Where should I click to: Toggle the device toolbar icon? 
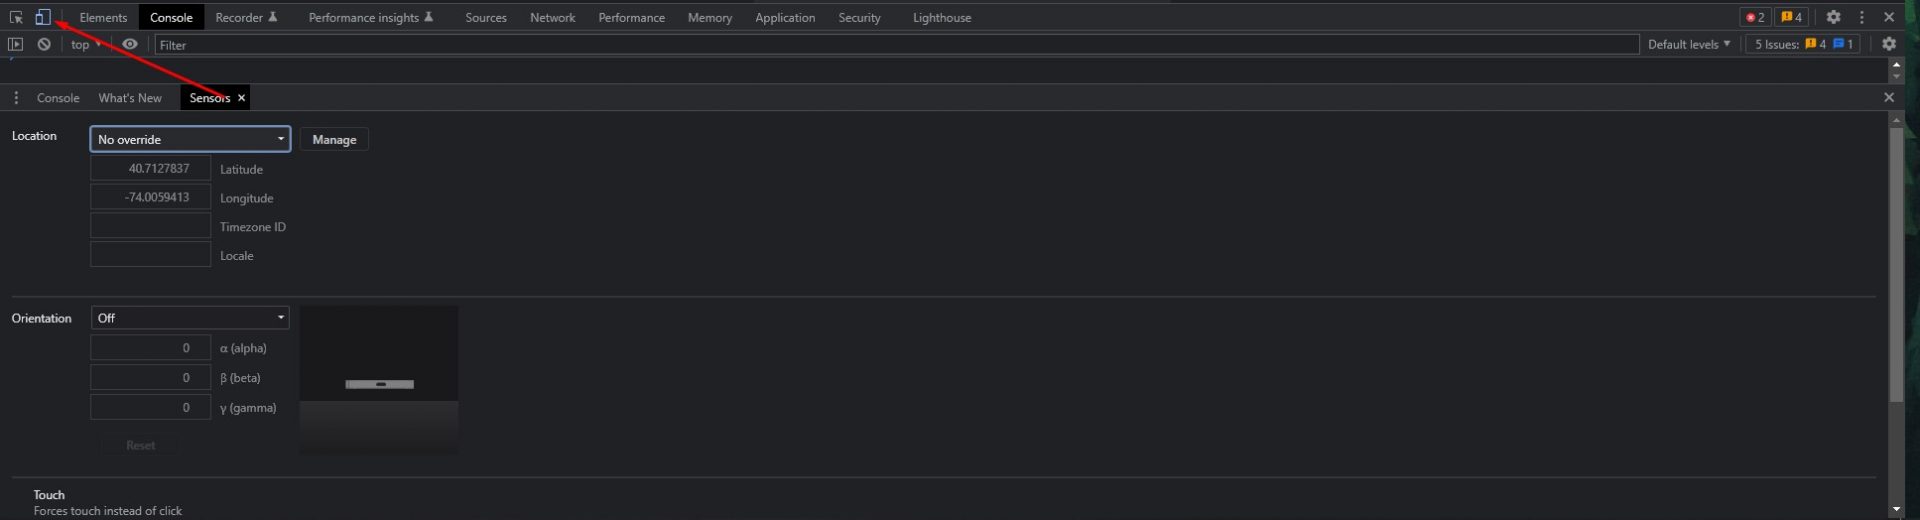pyautogui.click(x=42, y=17)
